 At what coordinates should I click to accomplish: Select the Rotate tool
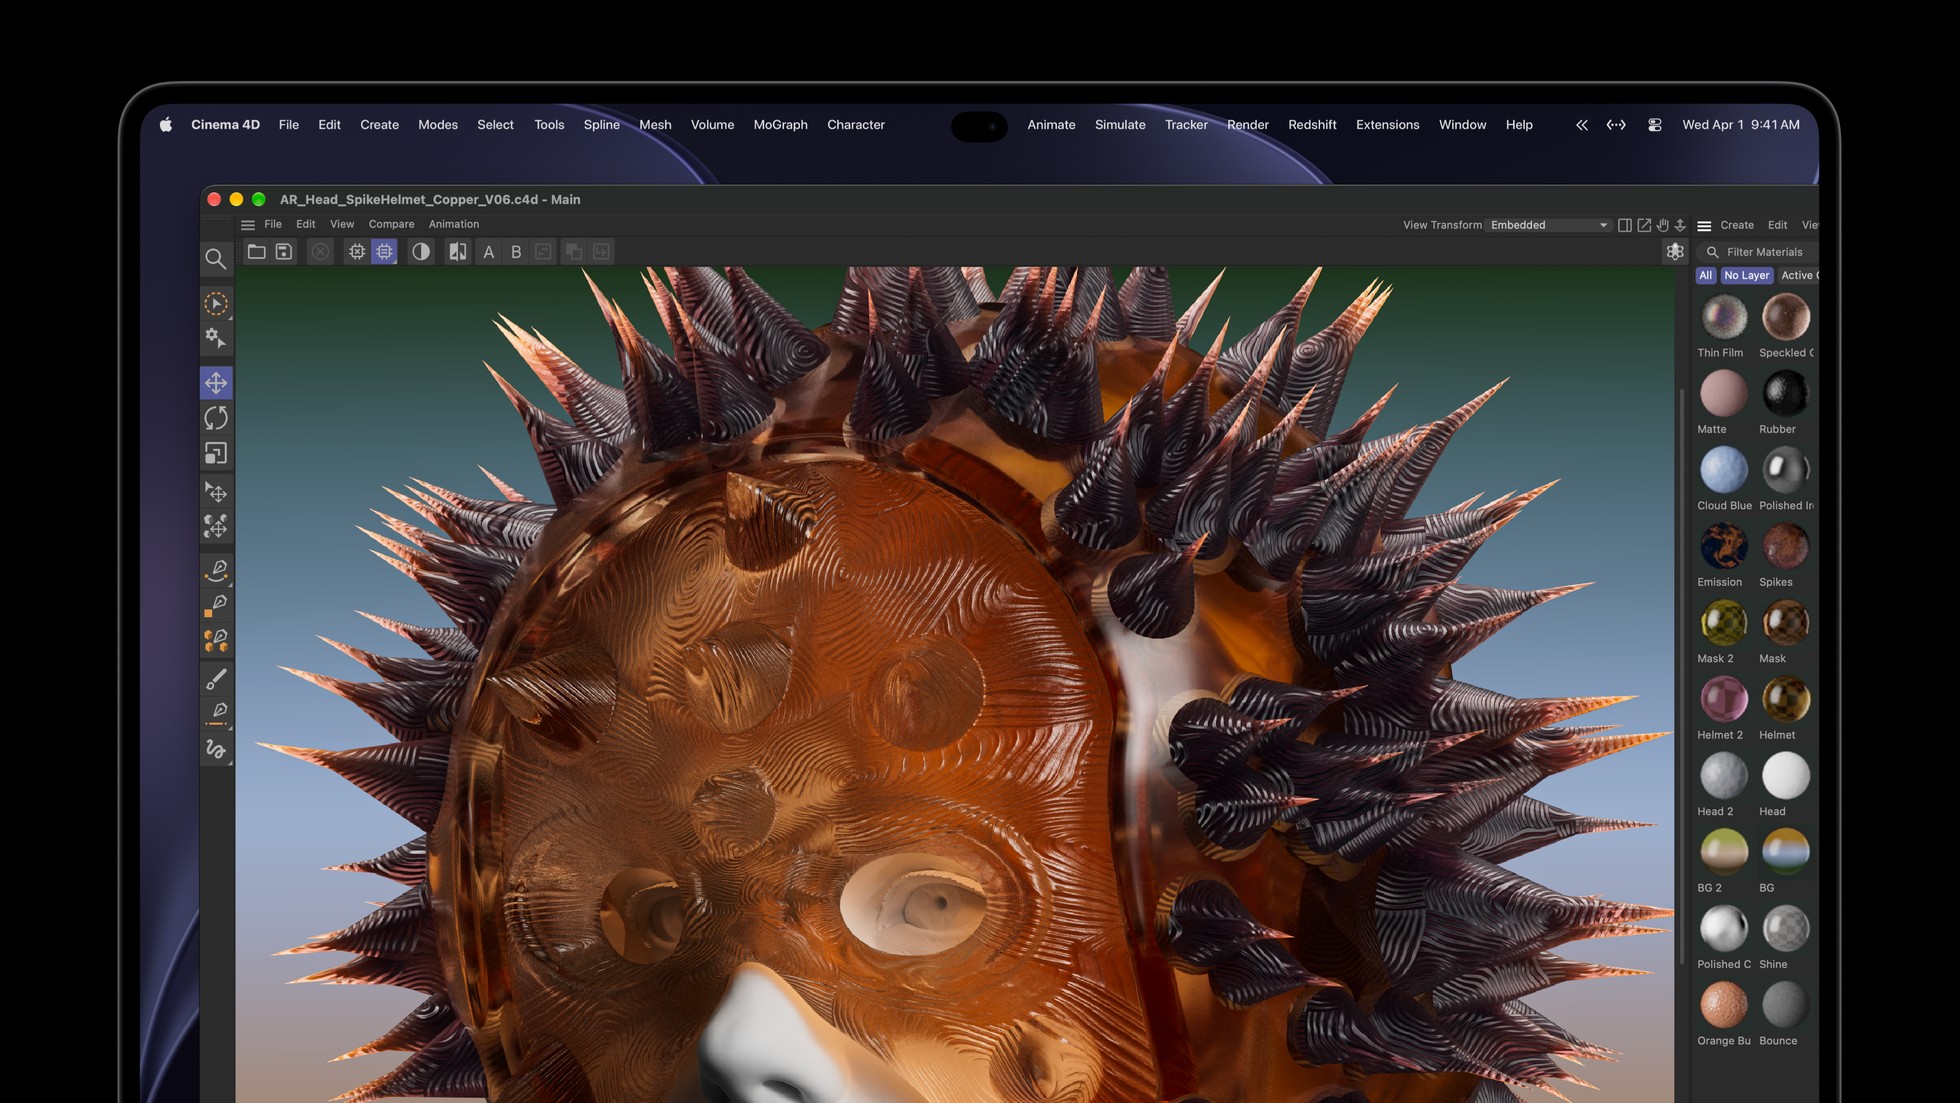coord(216,418)
